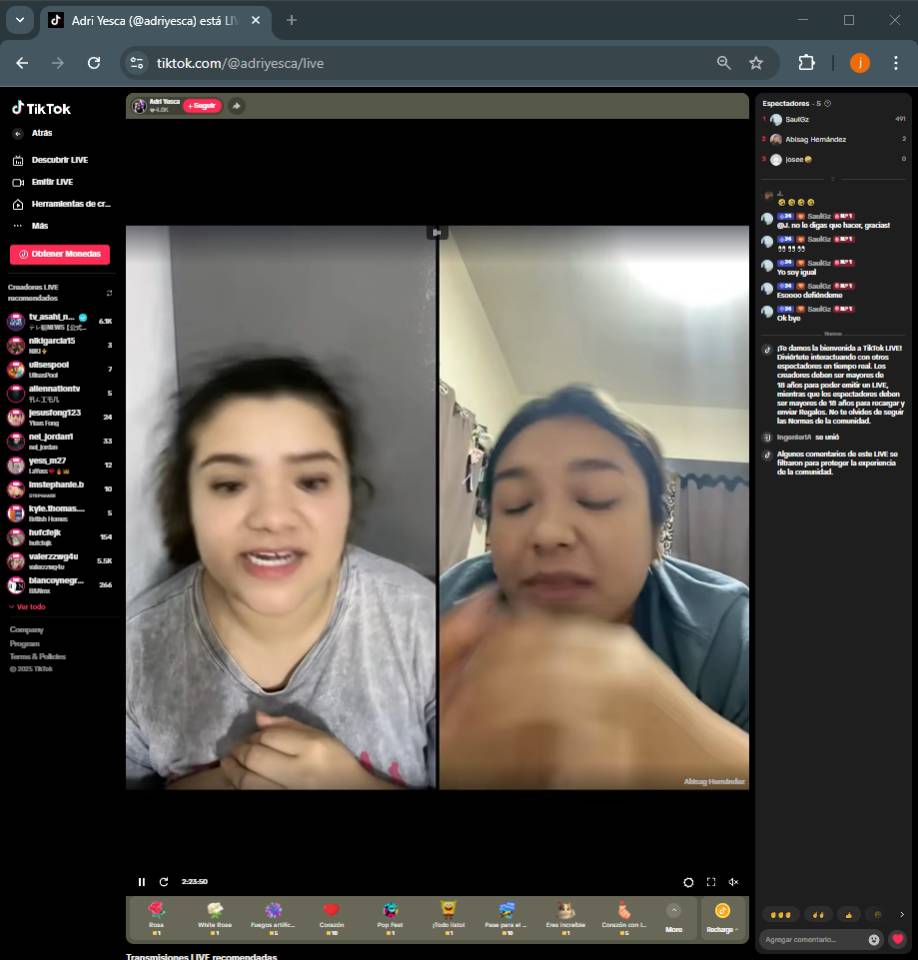Pause the live video
Image resolution: width=918 pixels, height=960 pixels.
tap(142, 882)
